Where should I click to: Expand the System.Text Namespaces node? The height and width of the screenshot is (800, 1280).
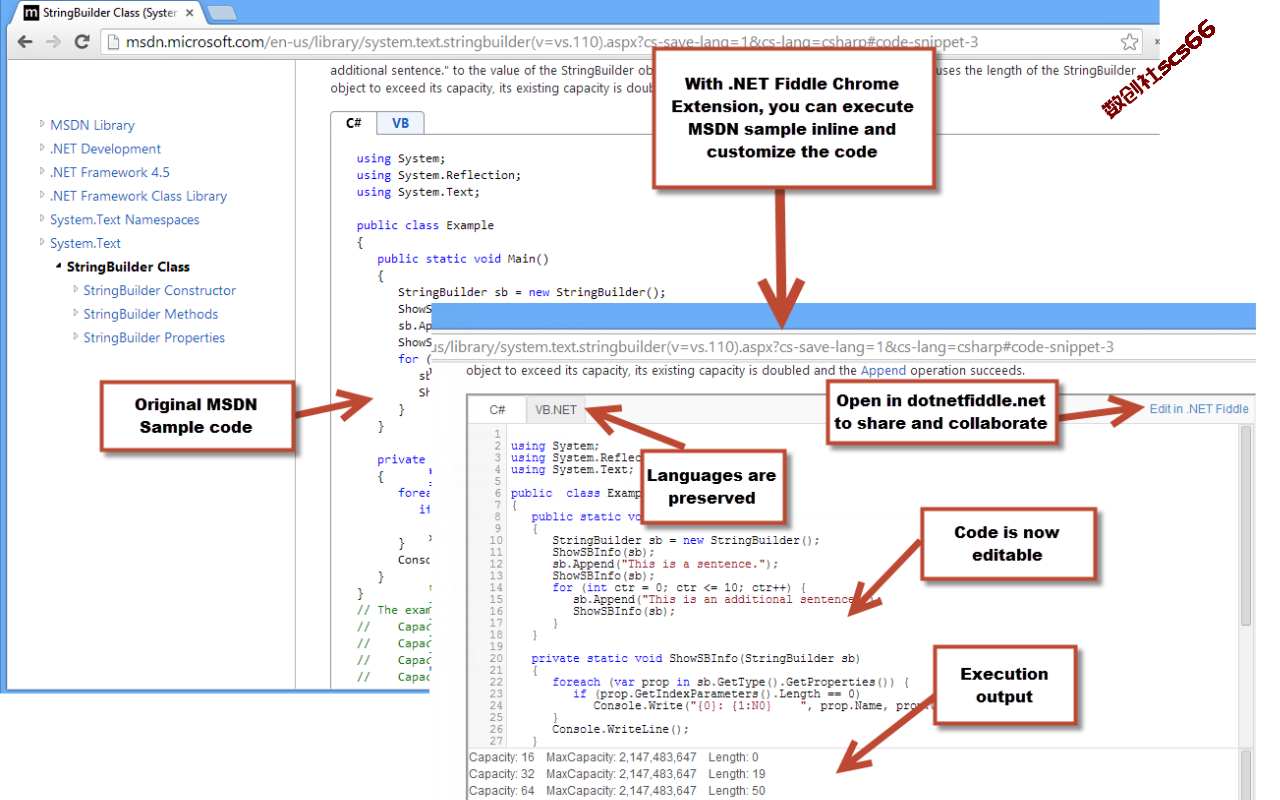[x=42, y=219]
